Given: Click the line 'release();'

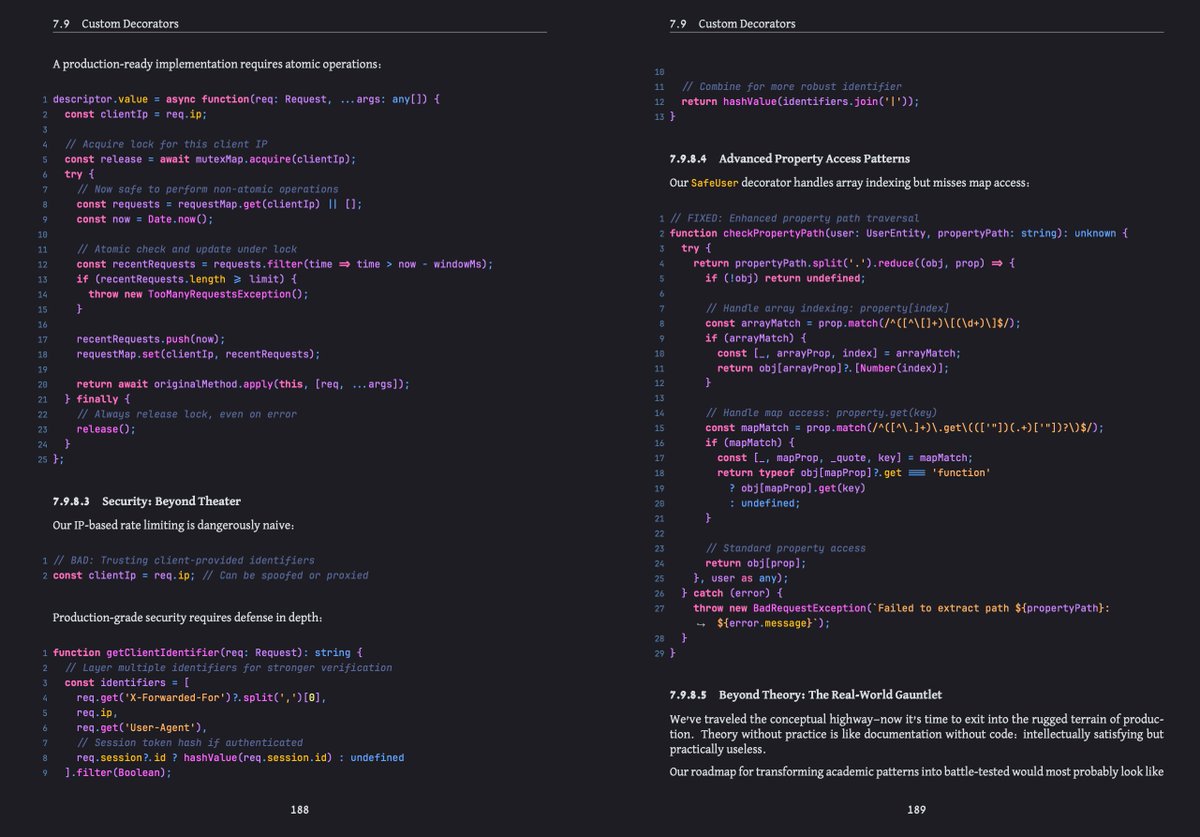Looking at the screenshot, I should (x=106, y=429).
